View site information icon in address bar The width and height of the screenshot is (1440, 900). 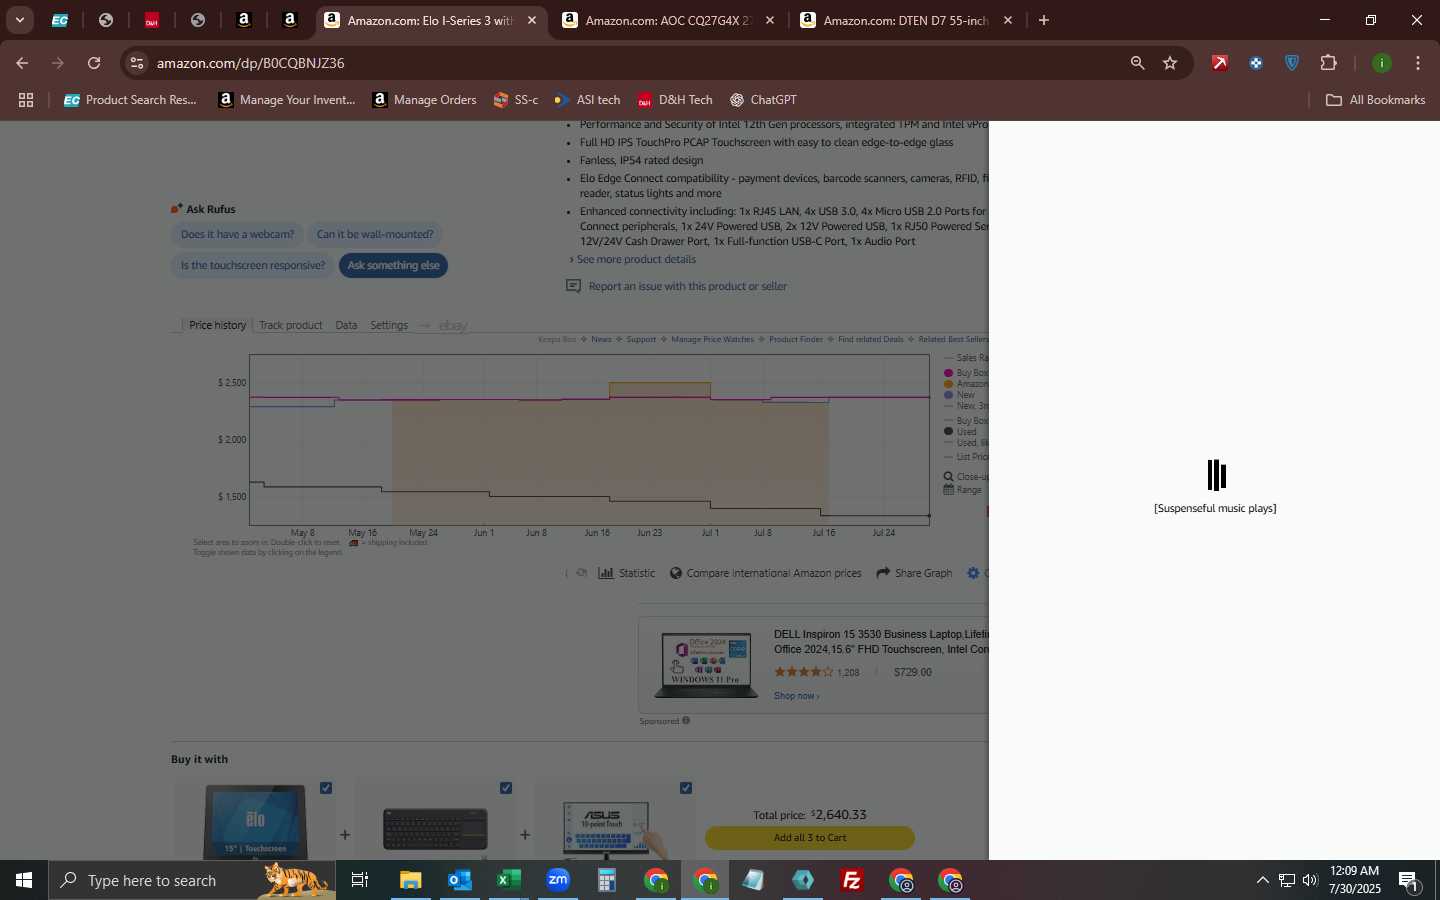coord(137,63)
